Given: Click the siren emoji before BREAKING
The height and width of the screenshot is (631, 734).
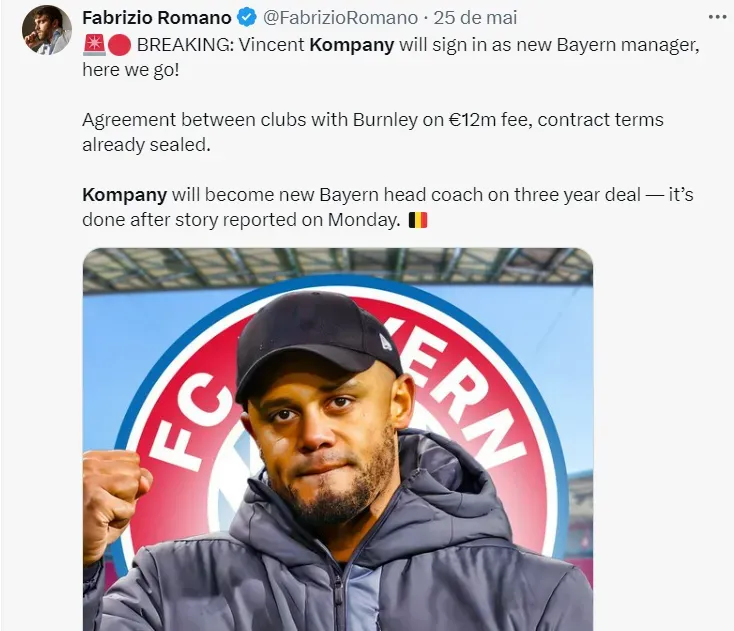Looking at the screenshot, I should [x=94, y=45].
